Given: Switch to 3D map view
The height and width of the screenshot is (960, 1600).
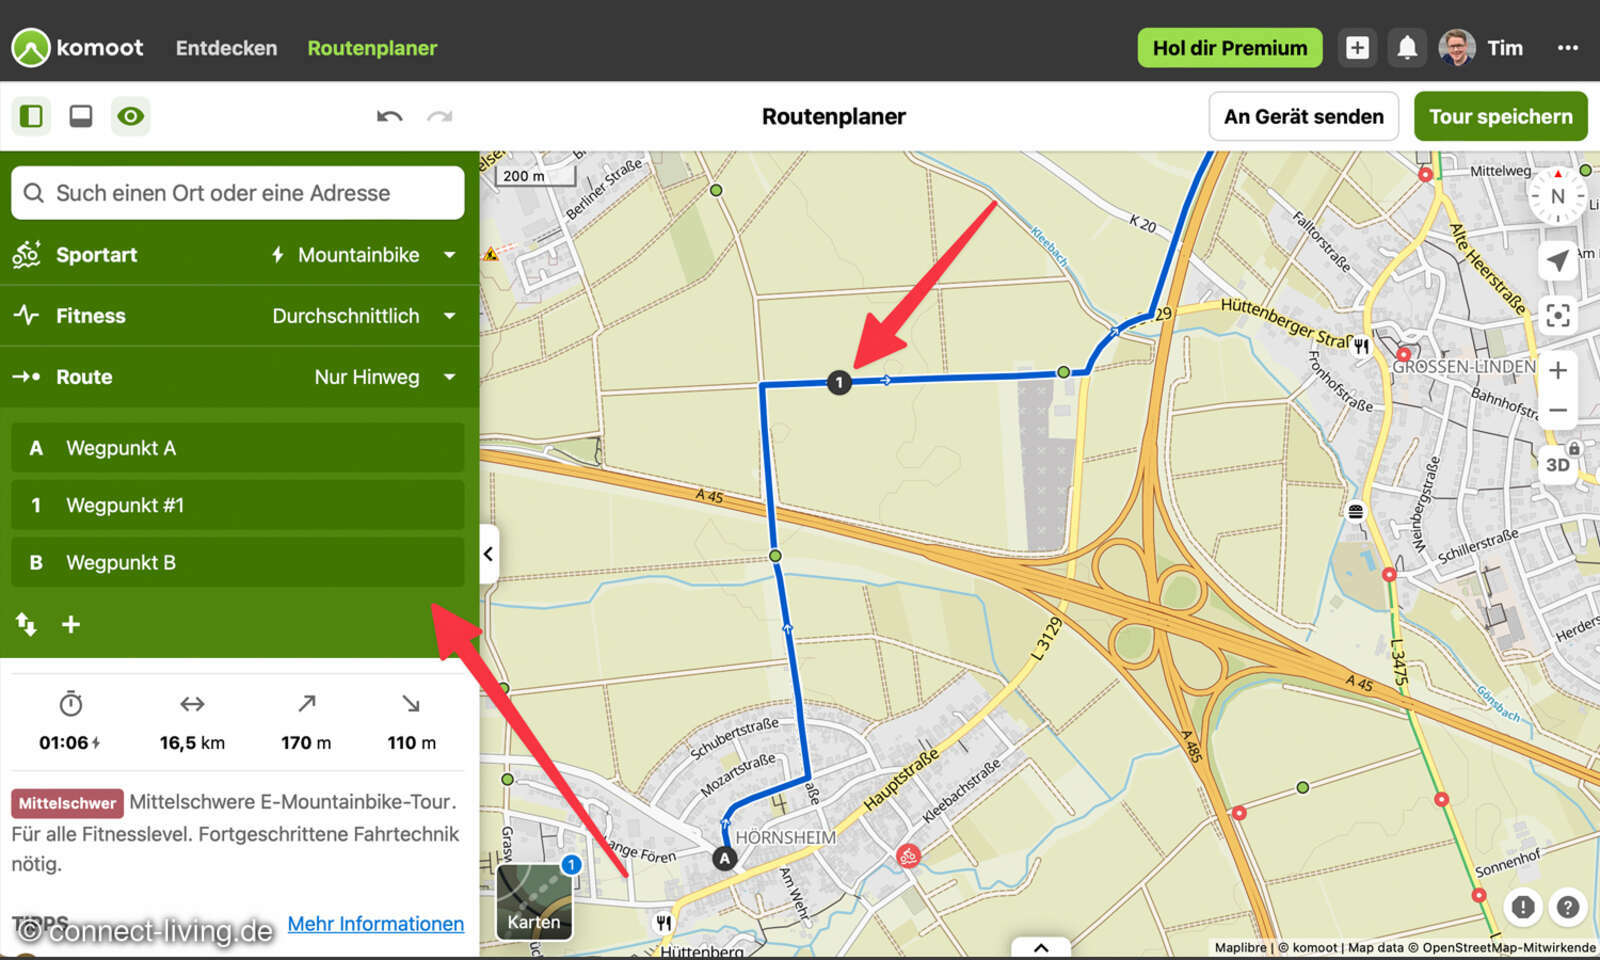Looking at the screenshot, I should pos(1557,463).
